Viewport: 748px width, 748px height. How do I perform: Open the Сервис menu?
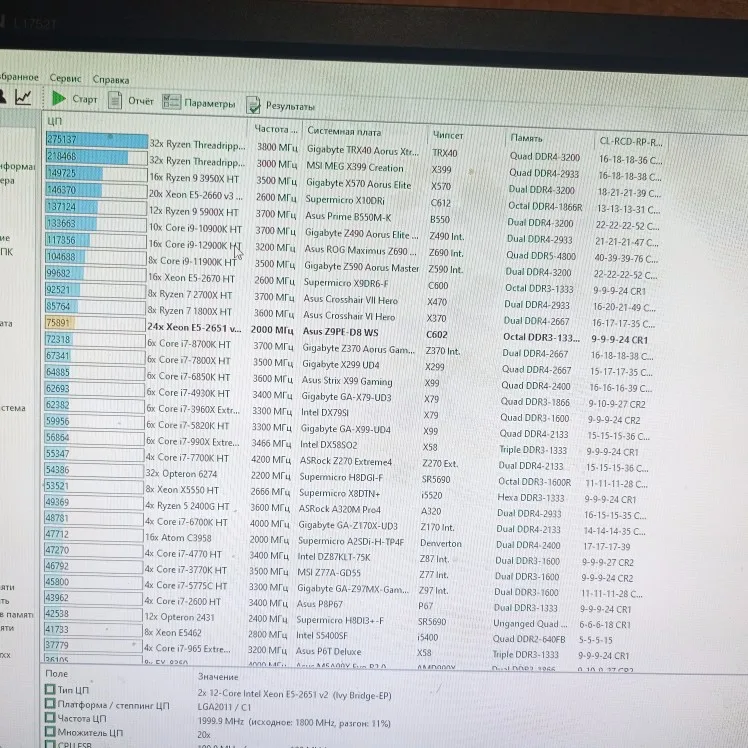(x=65, y=78)
